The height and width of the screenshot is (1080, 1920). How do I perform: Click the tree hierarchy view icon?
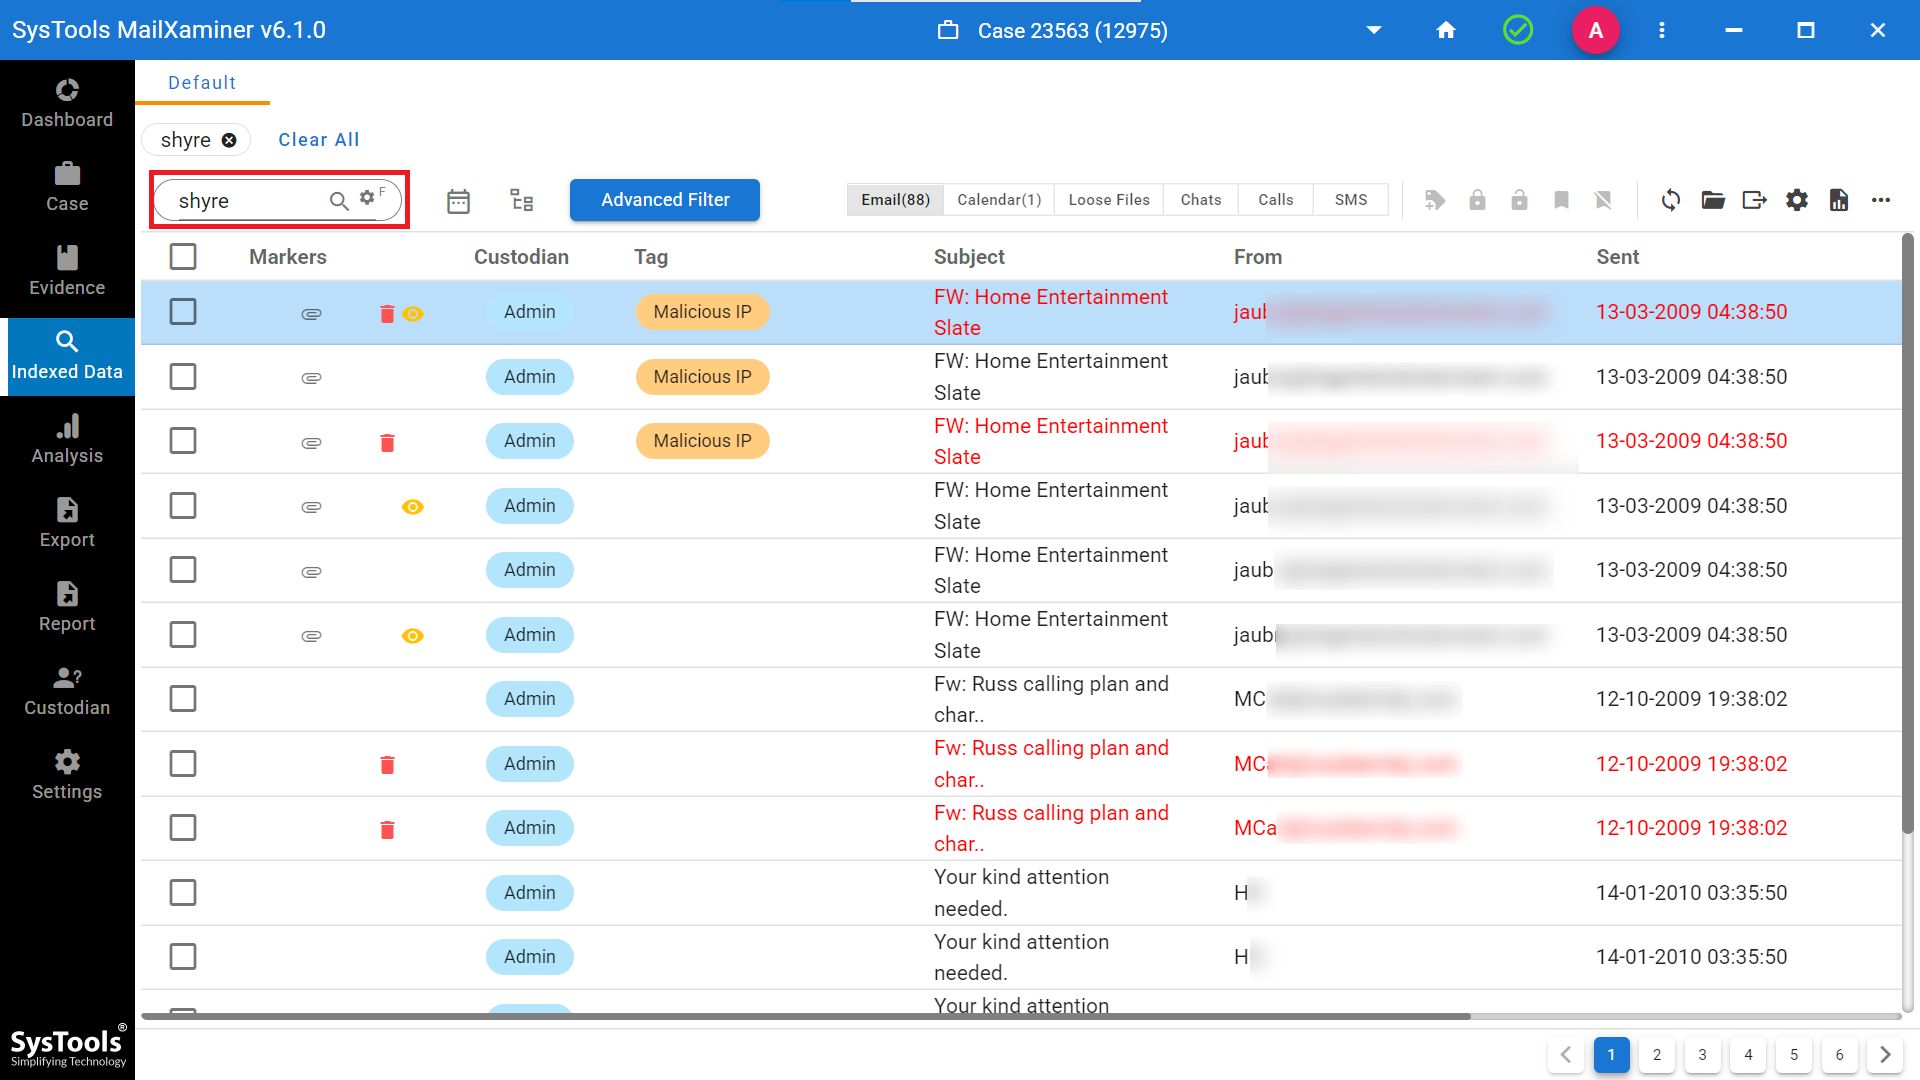pos(522,200)
